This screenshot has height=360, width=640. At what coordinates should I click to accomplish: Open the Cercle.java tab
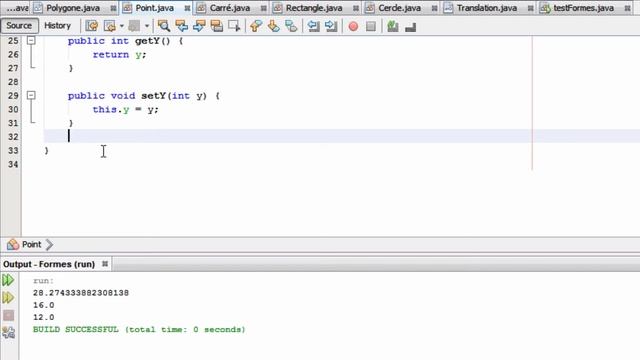tap(399, 8)
